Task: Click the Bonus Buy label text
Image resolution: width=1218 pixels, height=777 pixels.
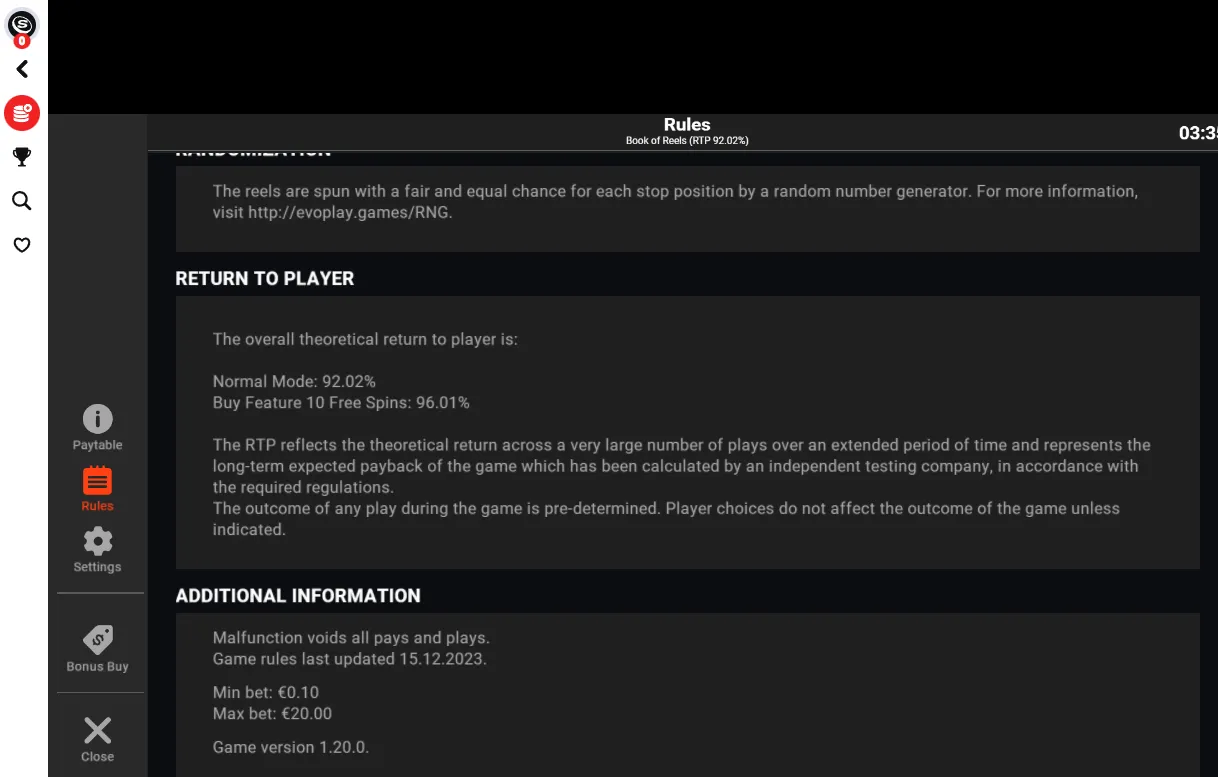Action: 97,667
